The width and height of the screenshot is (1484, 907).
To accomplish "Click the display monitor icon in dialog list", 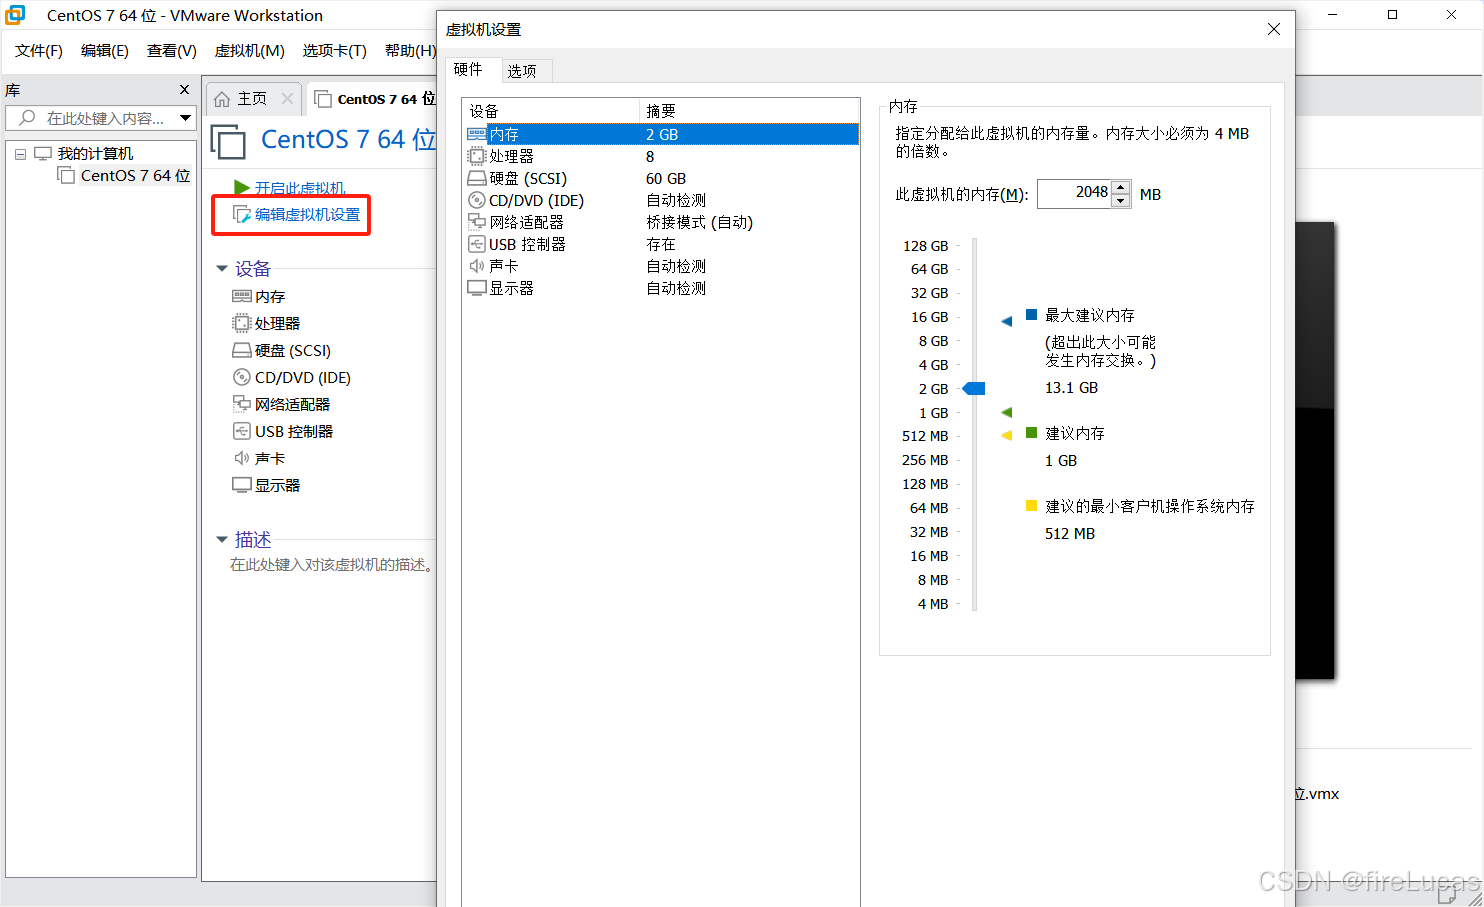I will 477,288.
